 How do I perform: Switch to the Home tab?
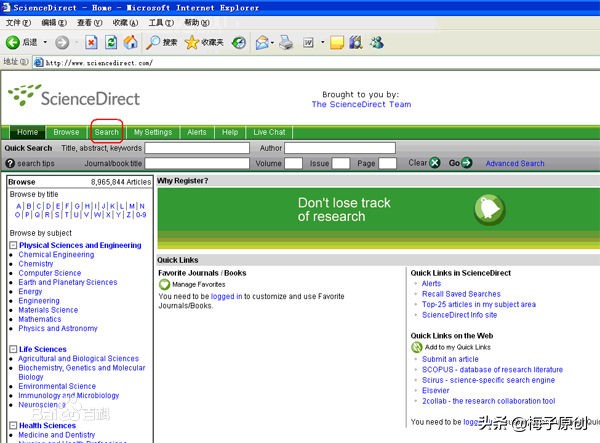pos(28,132)
